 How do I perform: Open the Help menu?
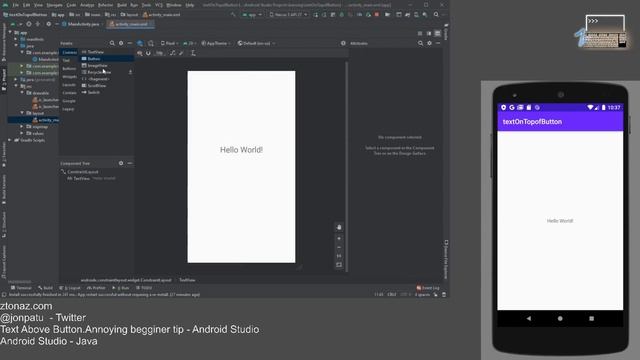pos(190,5)
